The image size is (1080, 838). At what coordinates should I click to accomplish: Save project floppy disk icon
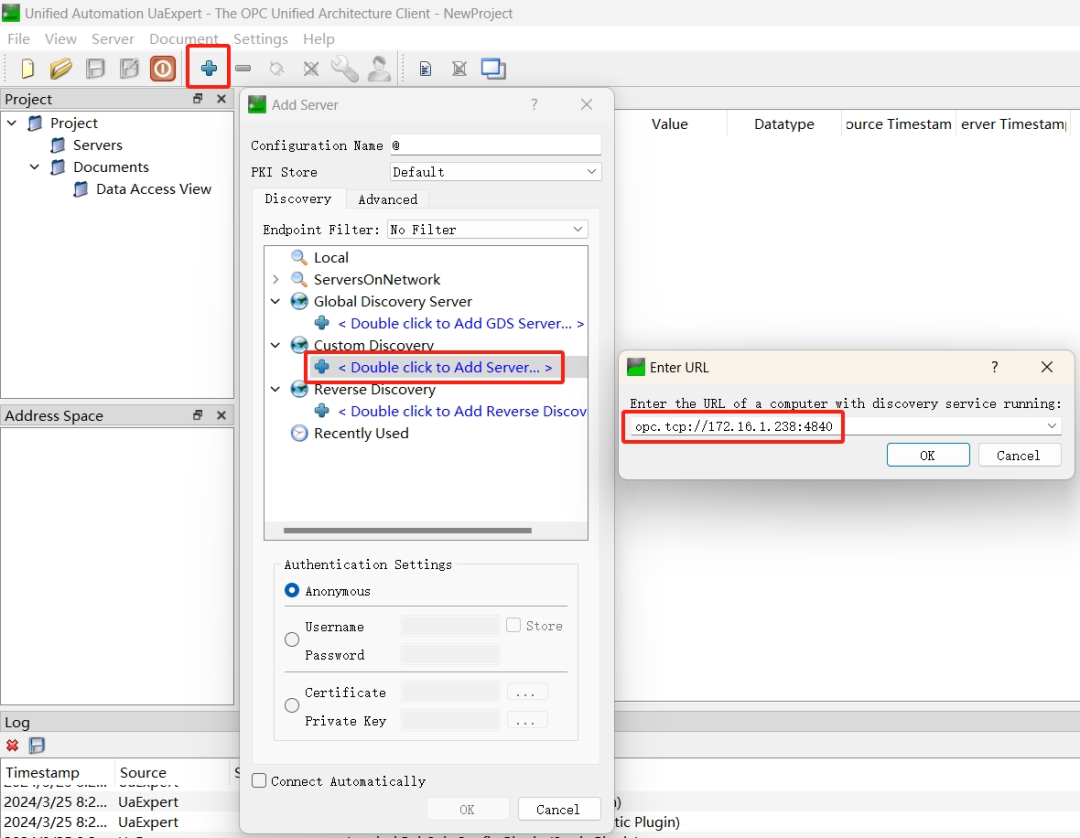[x=95, y=69]
